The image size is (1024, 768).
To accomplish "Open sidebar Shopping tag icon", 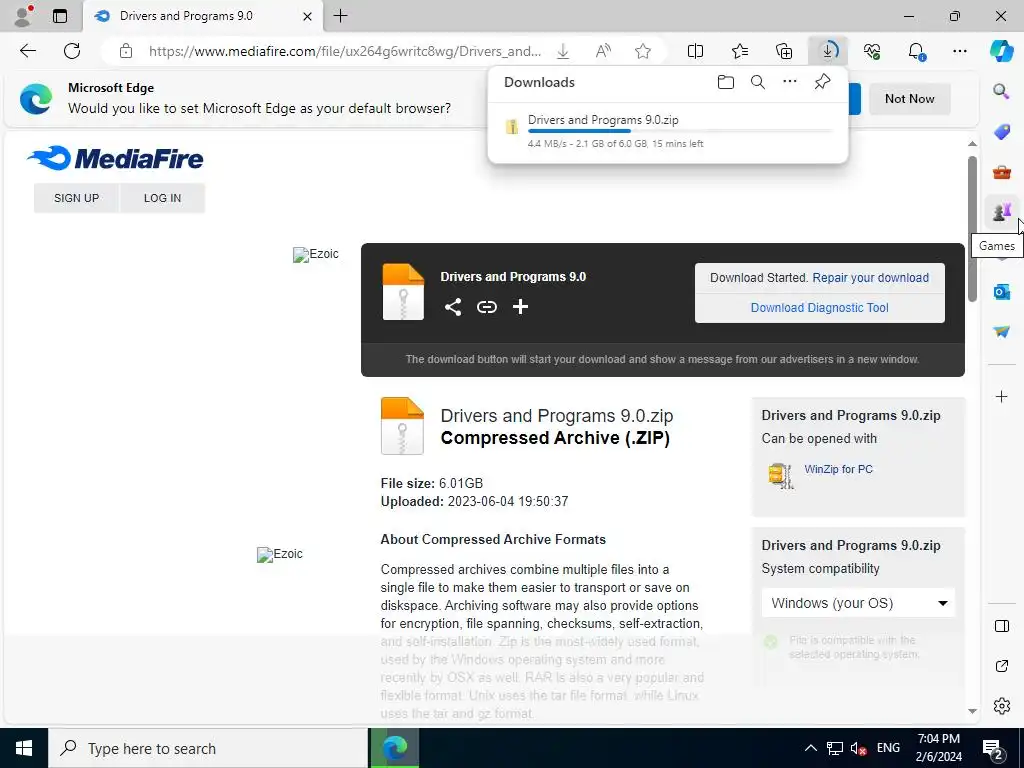I will click(1001, 131).
